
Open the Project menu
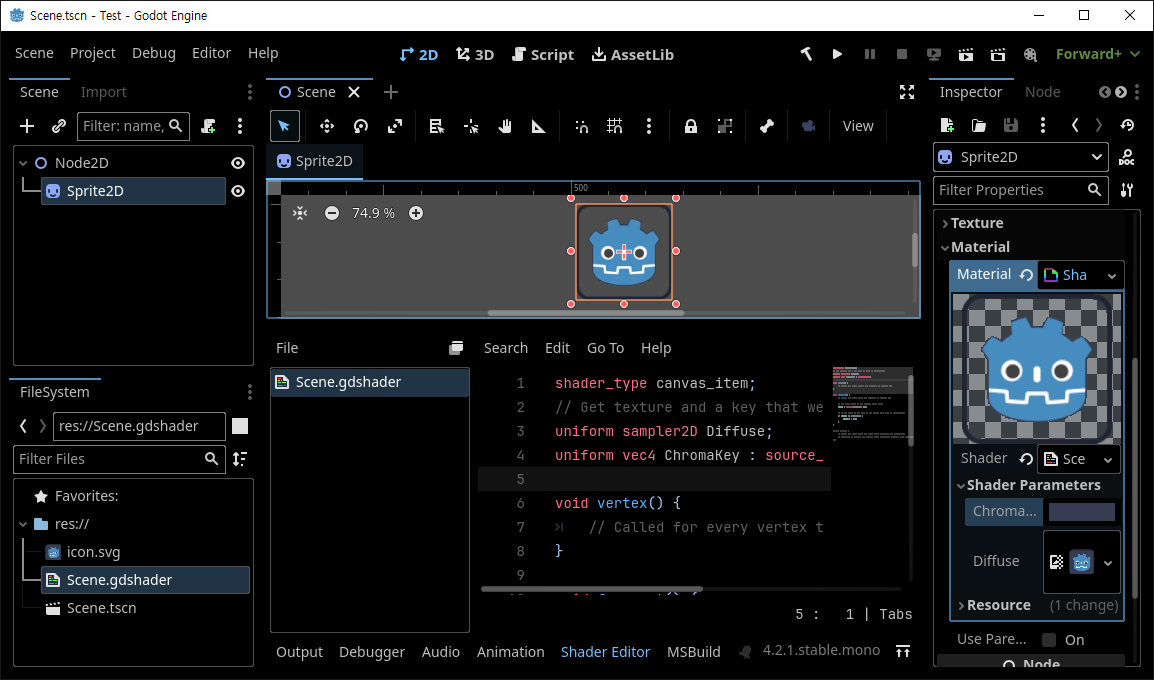(93, 53)
